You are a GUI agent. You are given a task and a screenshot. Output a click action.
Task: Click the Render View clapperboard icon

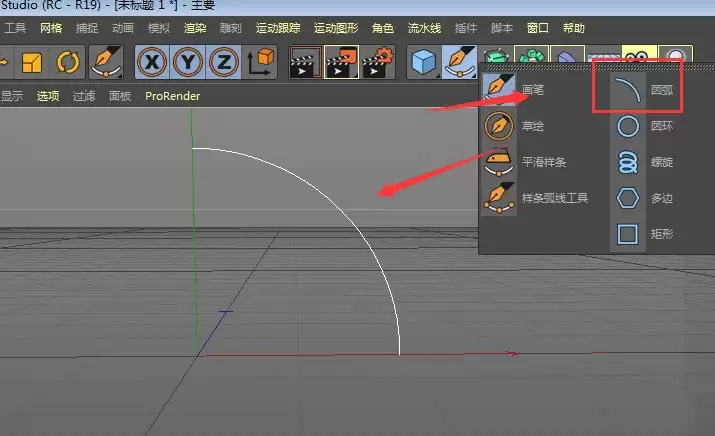[305, 62]
